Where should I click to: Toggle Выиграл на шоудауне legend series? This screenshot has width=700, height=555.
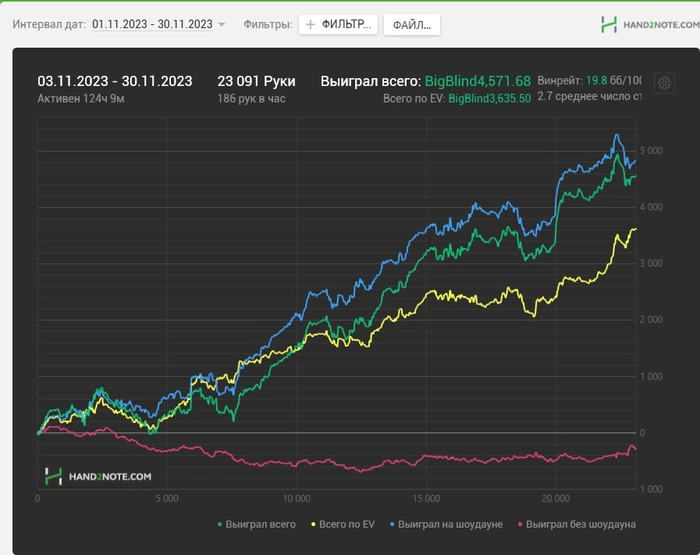pos(446,524)
